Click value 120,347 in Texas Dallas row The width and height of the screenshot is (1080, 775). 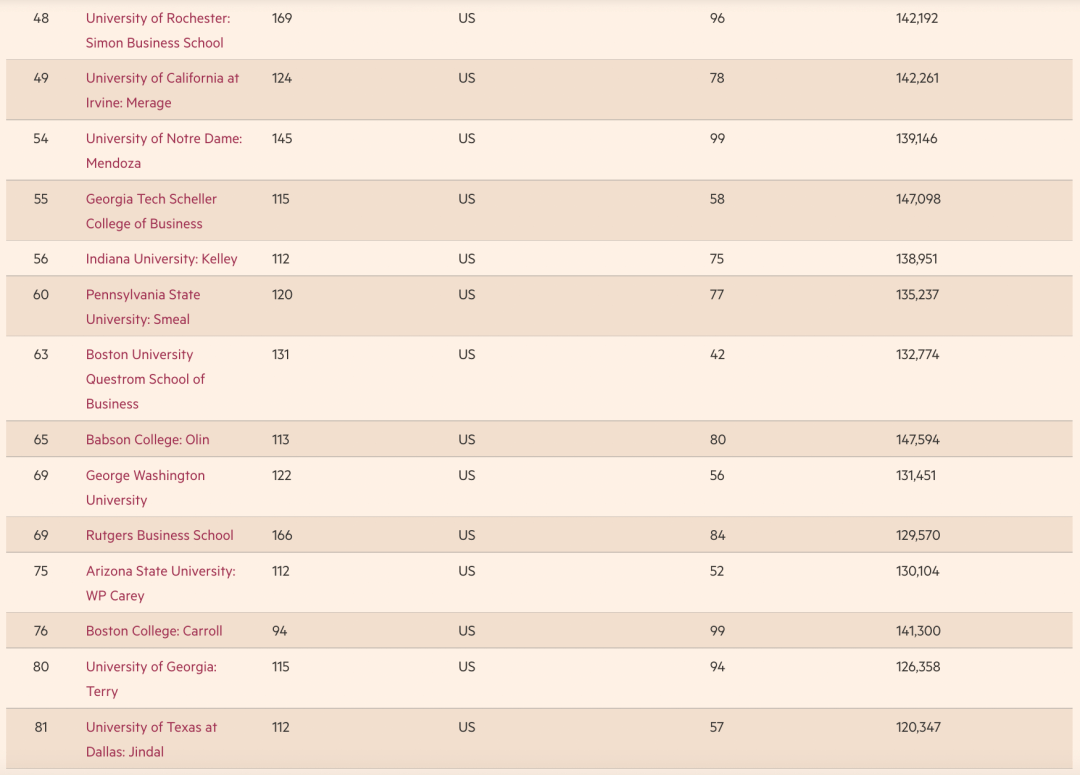[x=917, y=727]
